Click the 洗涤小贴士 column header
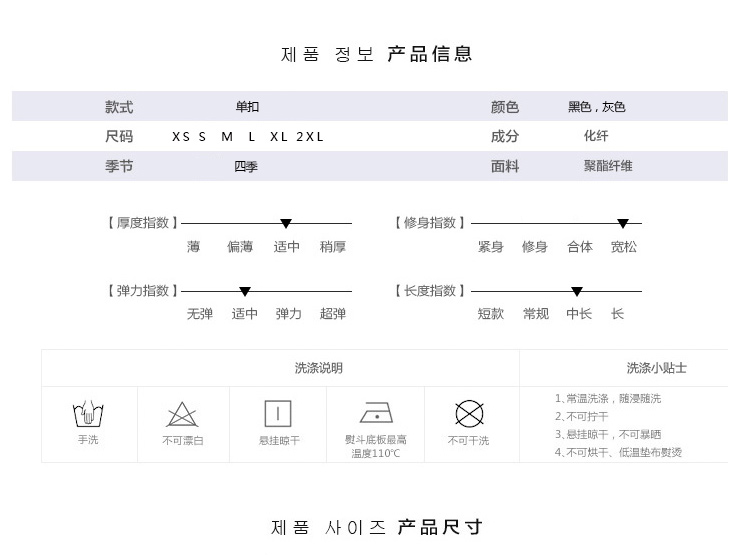 (656, 368)
